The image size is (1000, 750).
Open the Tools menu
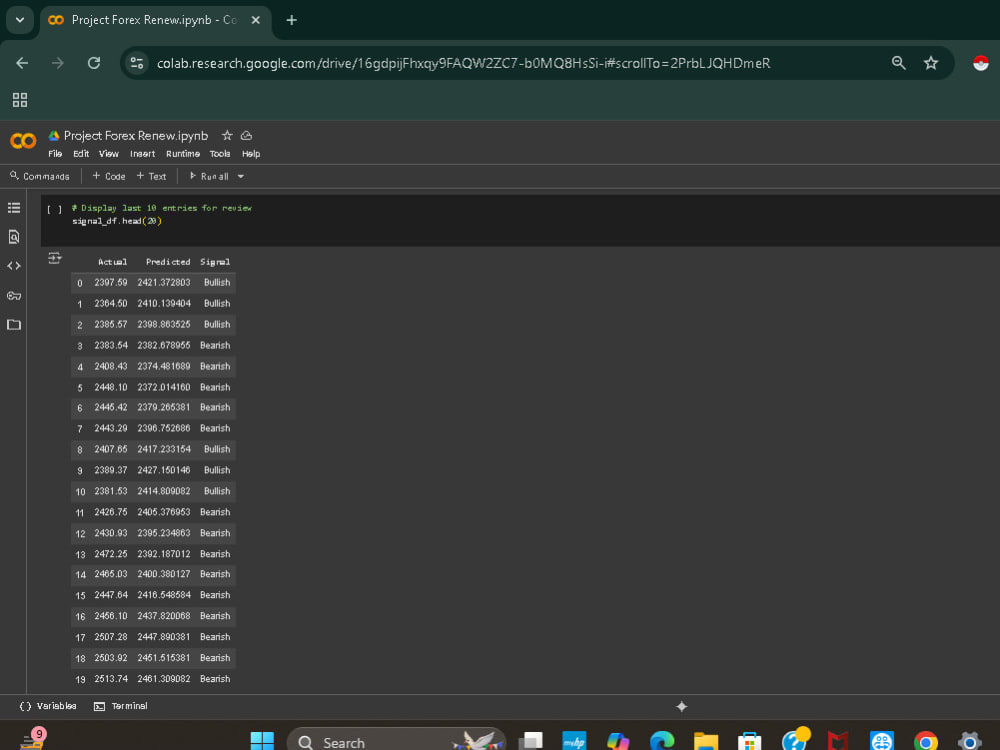tap(220, 154)
